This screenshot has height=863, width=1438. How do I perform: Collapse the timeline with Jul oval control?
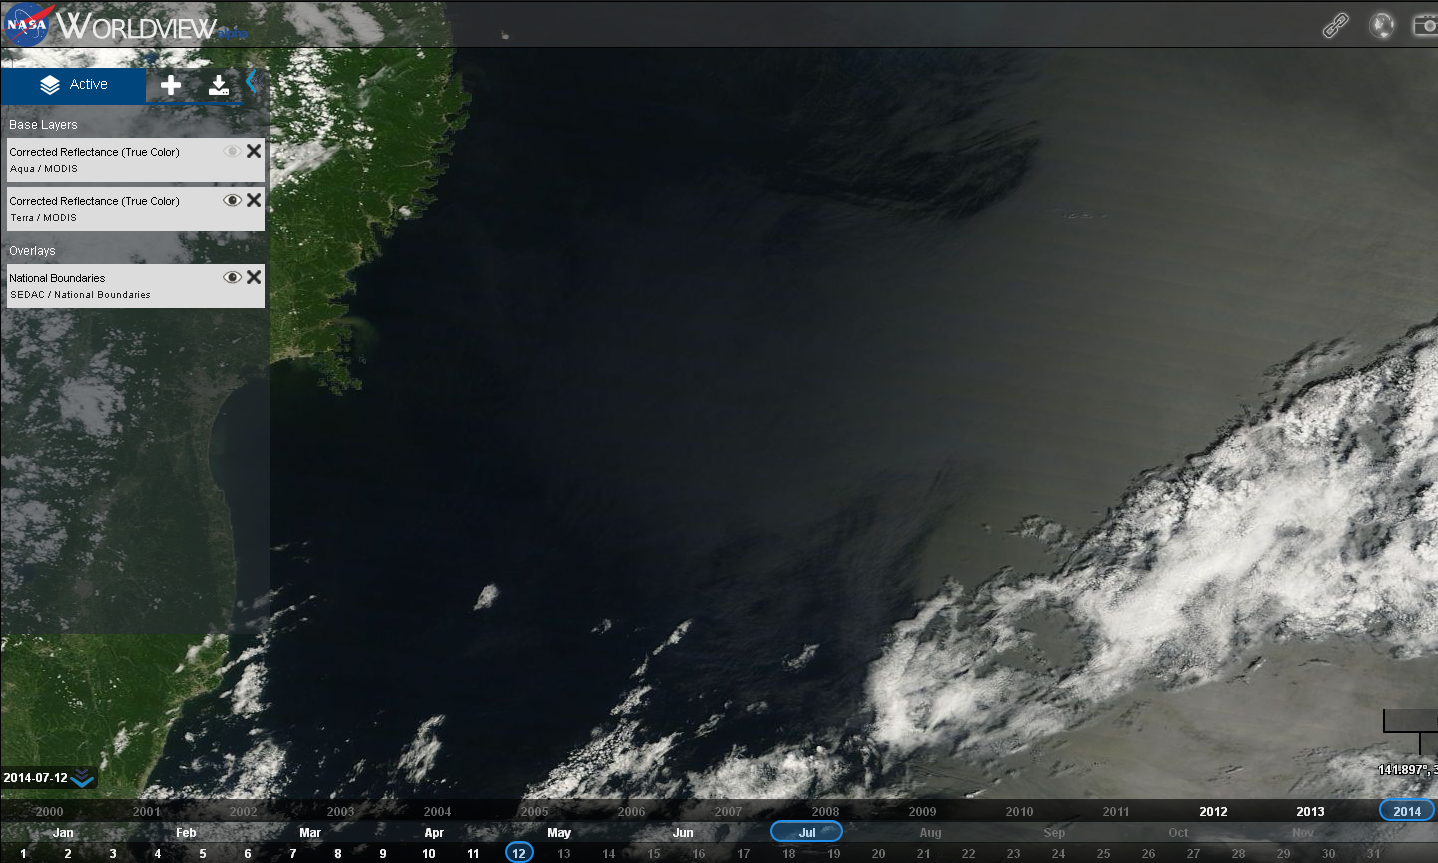click(806, 831)
